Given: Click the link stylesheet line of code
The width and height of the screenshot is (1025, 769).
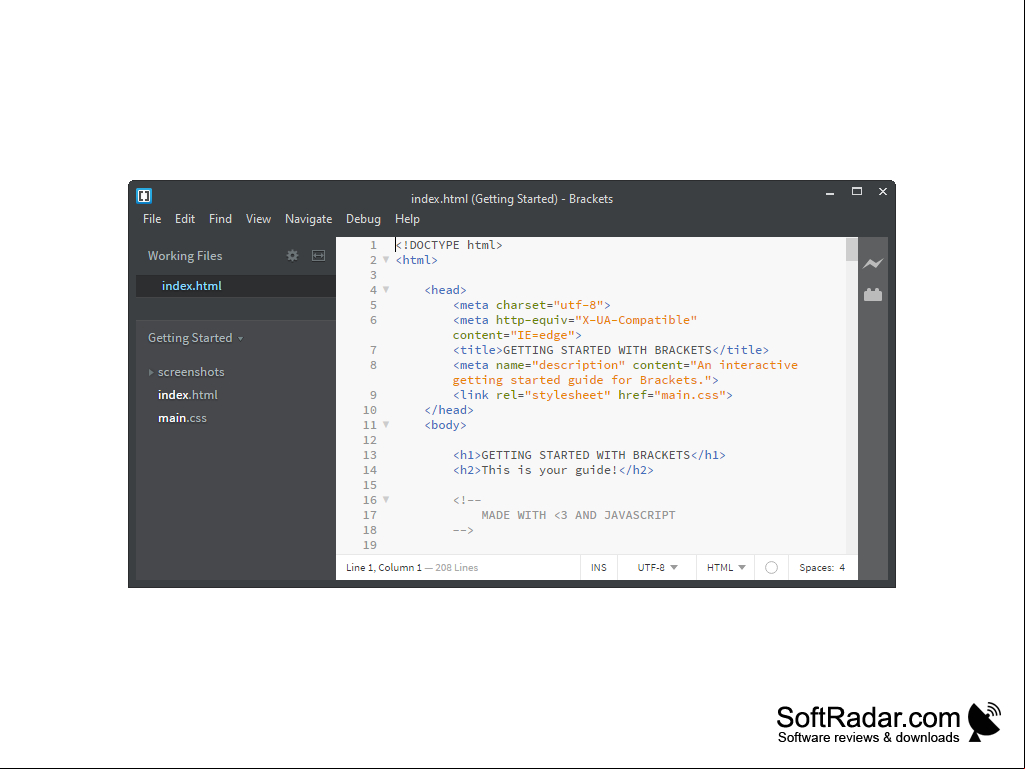Looking at the screenshot, I should (592, 395).
